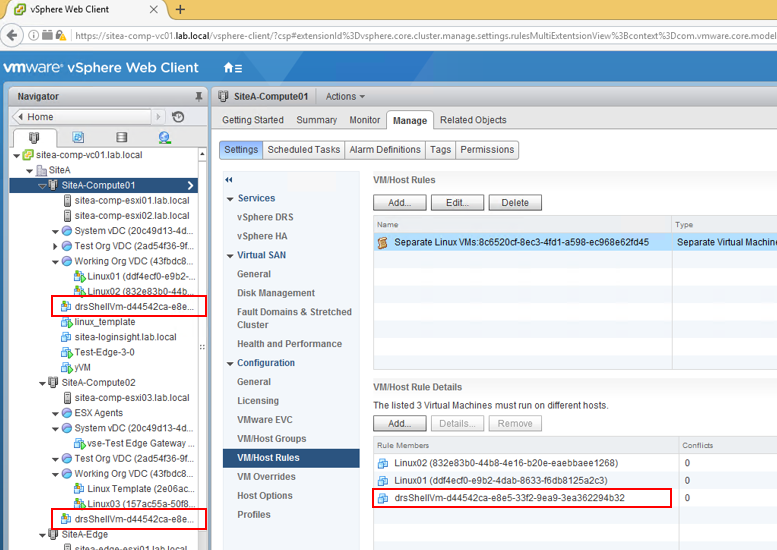Switch to the Monitor tab
Viewport: 777px width, 550px height.
364,120
